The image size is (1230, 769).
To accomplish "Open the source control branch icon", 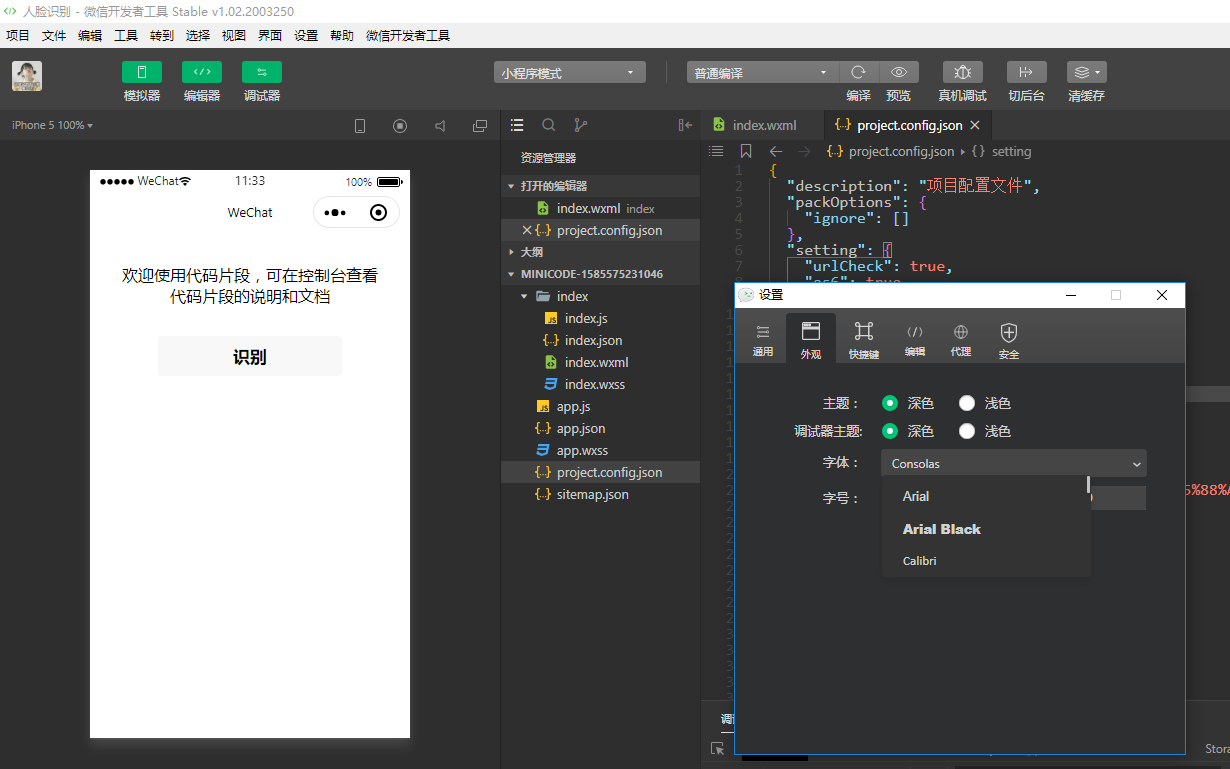I will [581, 125].
